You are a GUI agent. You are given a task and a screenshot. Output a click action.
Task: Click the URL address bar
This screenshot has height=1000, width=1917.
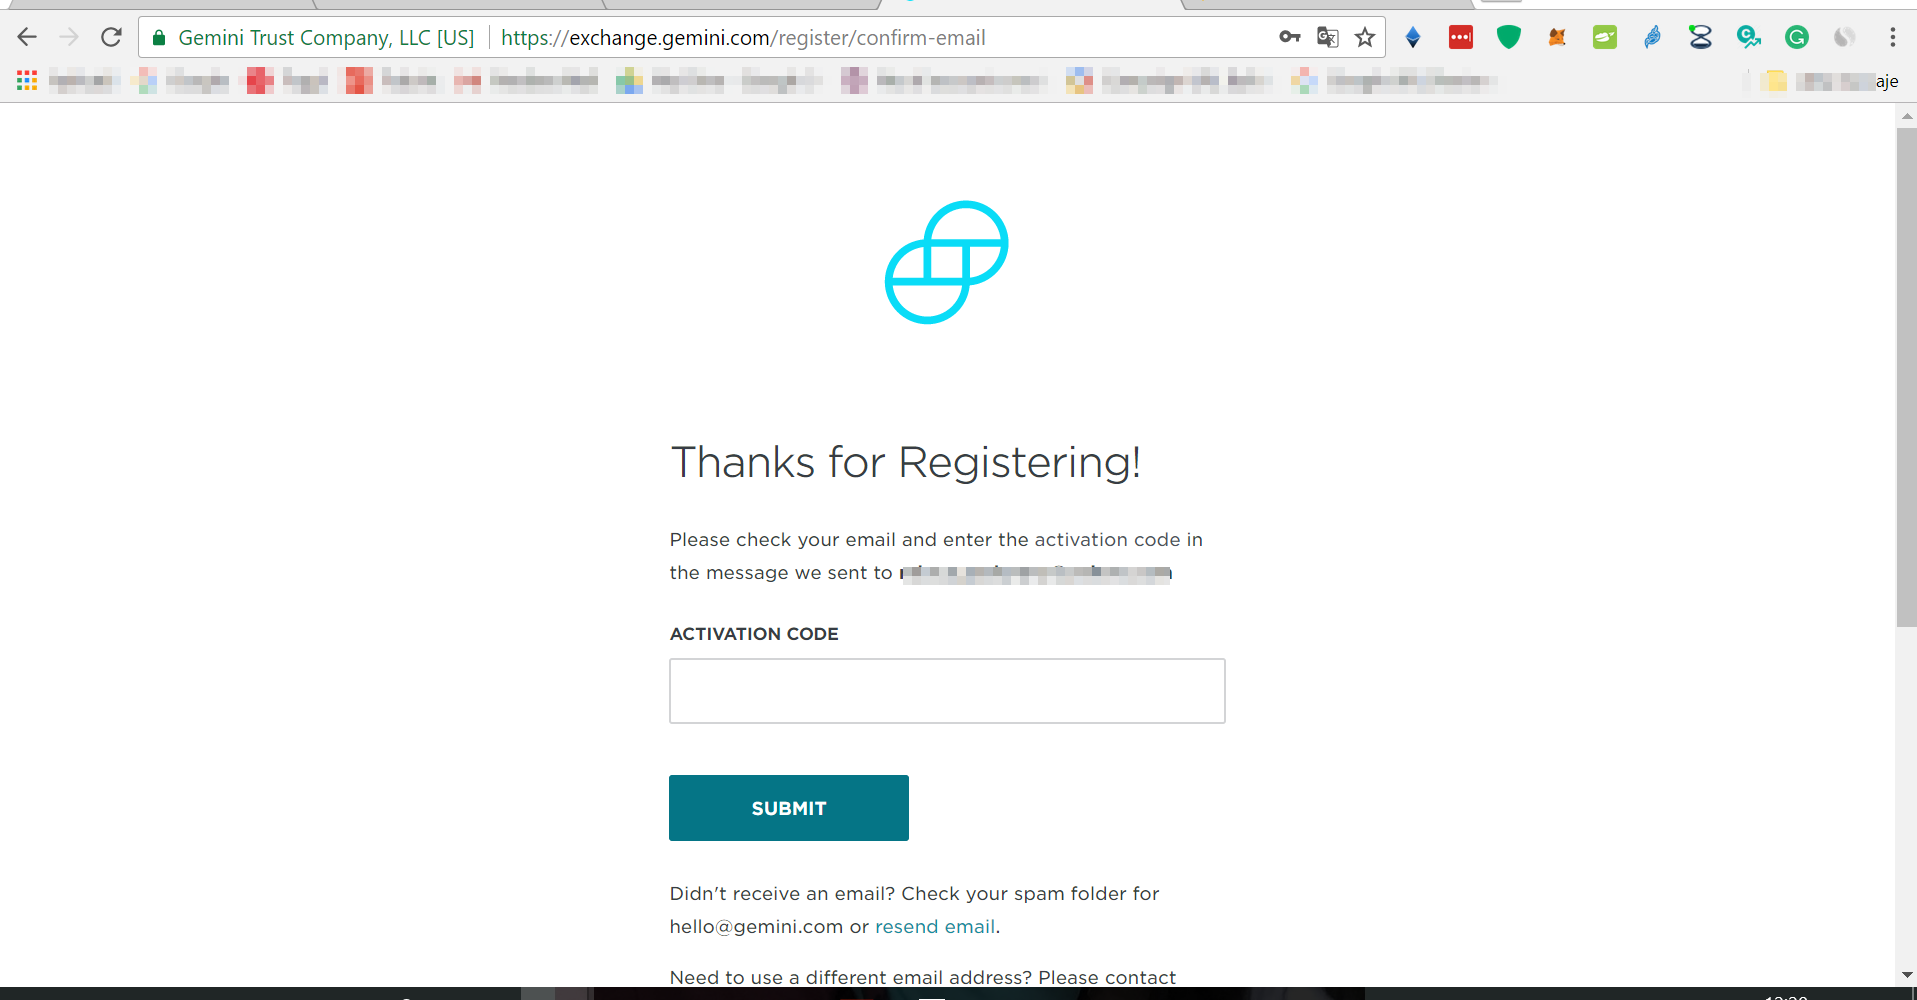(880, 38)
